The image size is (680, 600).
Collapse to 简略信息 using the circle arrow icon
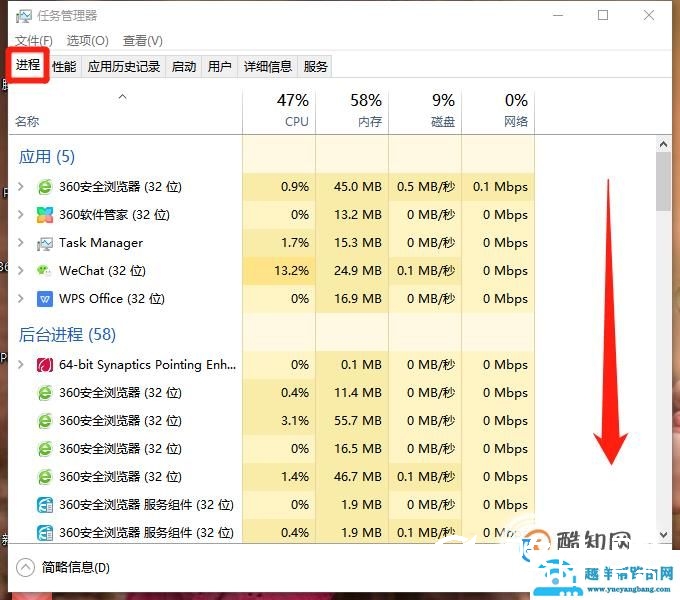tap(25, 567)
